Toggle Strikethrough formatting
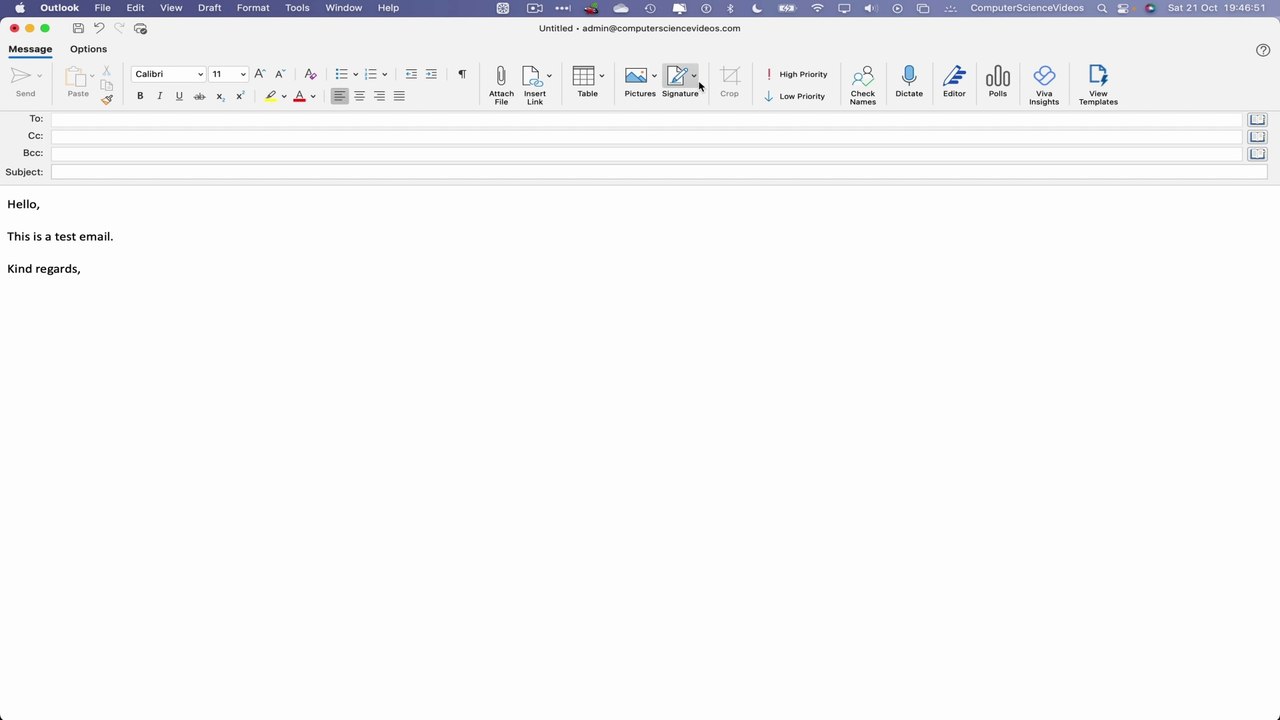This screenshot has width=1280, height=720. tap(199, 96)
